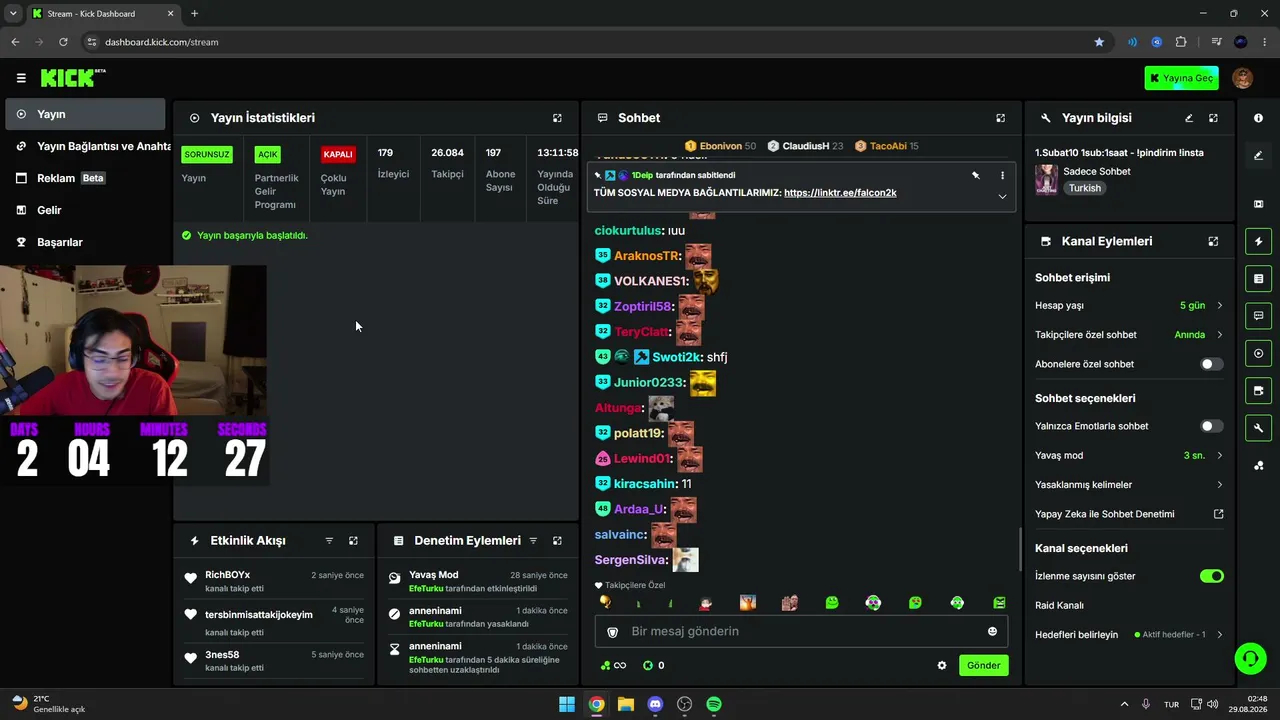Open the hamburger navigation menu
Screen dimensions: 1280x720
(x=21, y=78)
